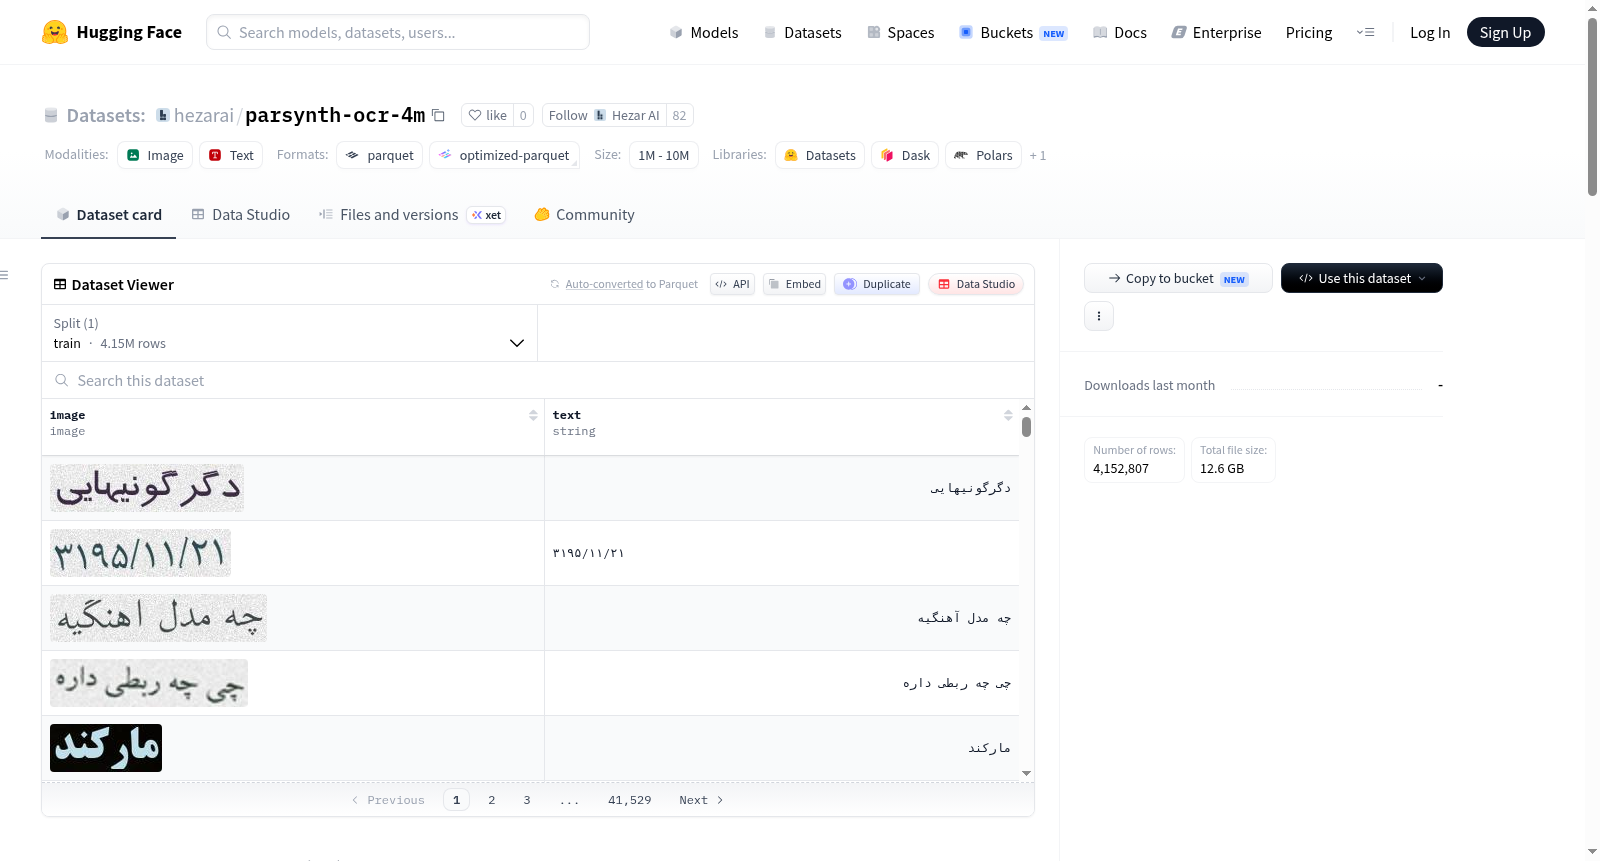
Task: Sort by the image column
Action: click(533, 415)
